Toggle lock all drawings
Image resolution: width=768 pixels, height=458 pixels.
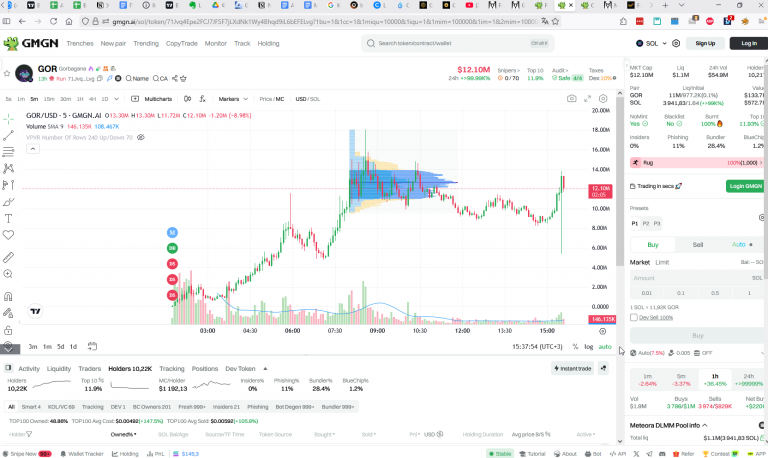[8, 330]
